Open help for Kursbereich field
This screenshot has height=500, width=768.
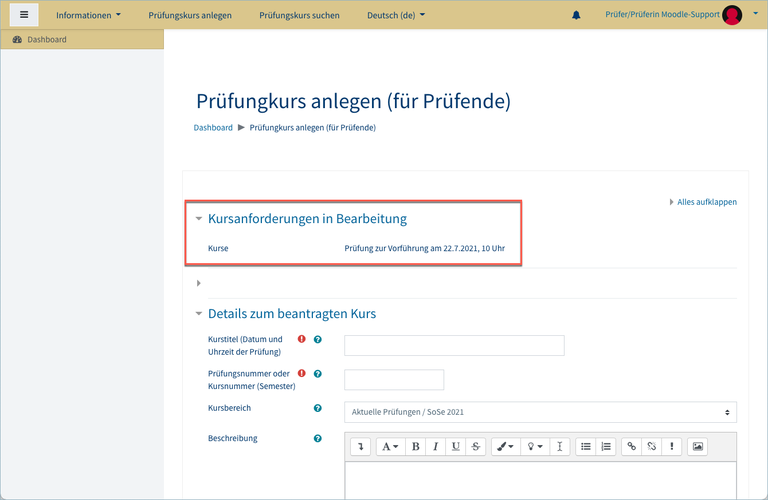tap(317, 408)
